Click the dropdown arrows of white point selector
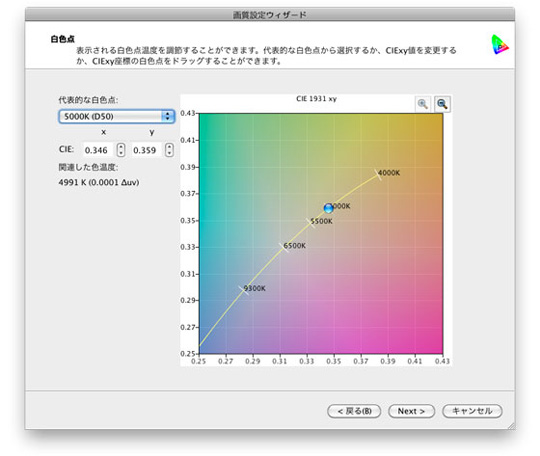 [x=168, y=116]
